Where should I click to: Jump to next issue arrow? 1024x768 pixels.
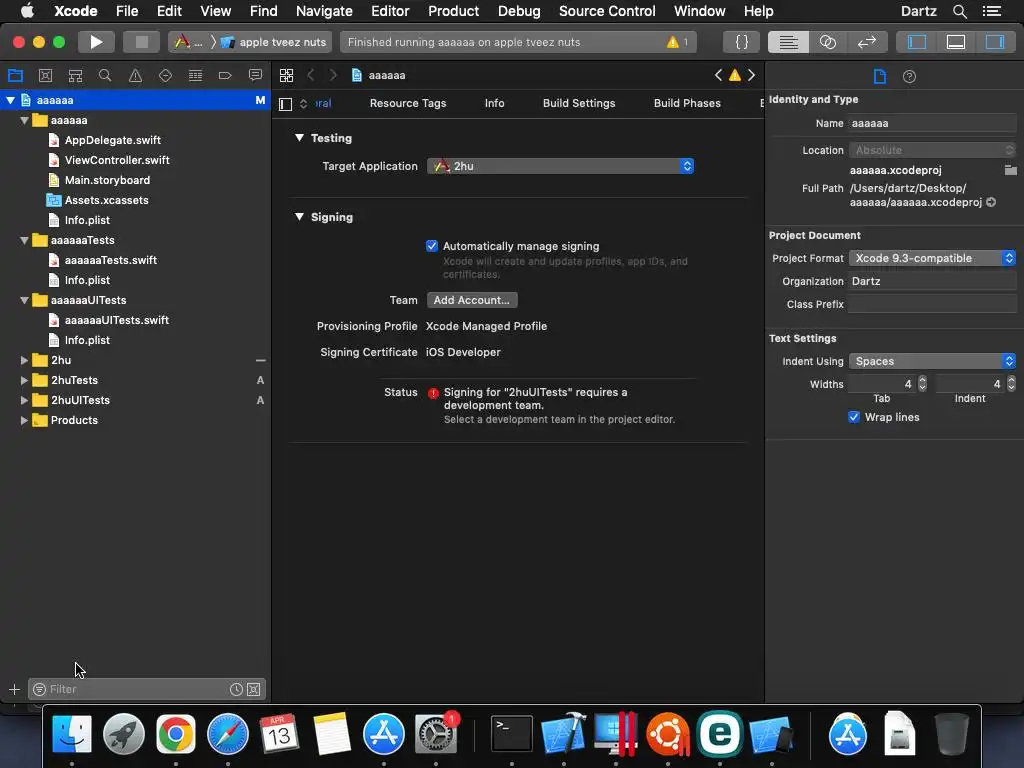[x=752, y=75]
